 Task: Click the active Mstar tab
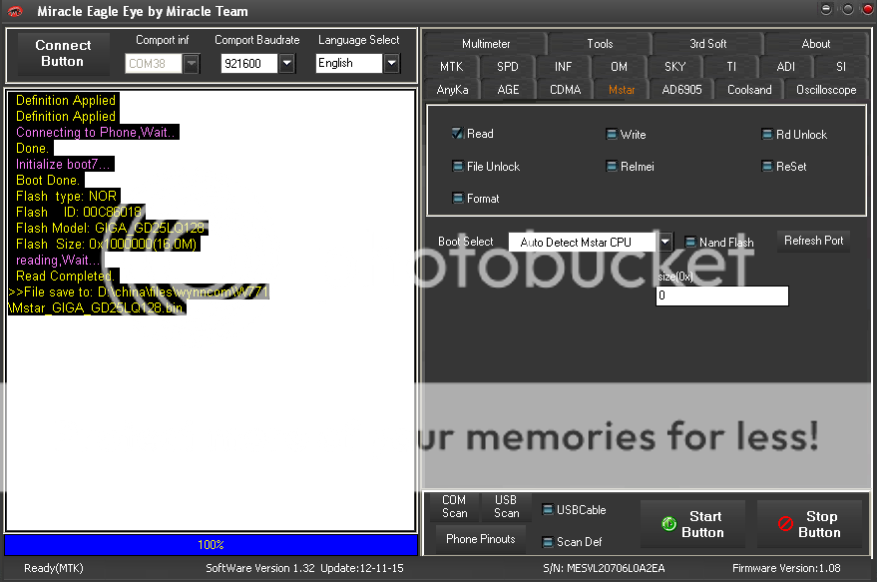621,89
